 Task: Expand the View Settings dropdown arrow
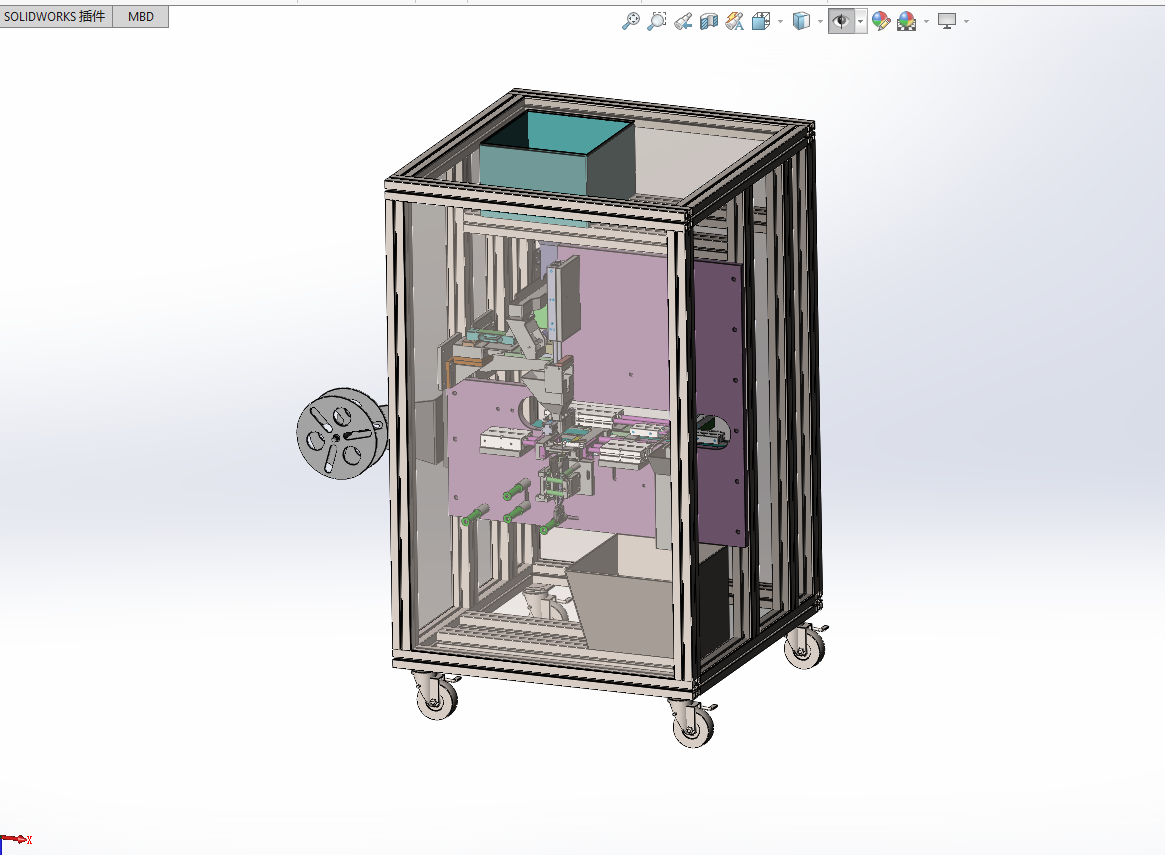point(967,22)
